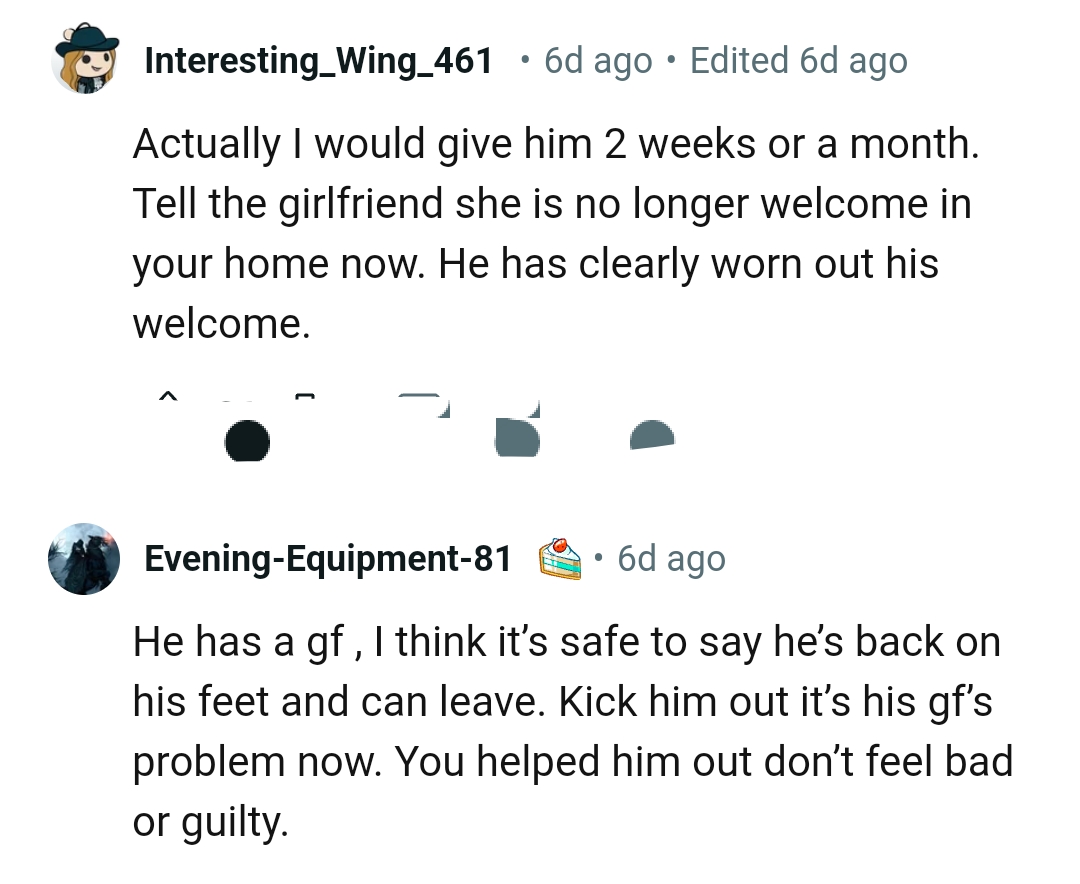Click the first comment's 6d ago timestamp
Image resolution: width=1080 pixels, height=884 pixels.
(x=596, y=60)
